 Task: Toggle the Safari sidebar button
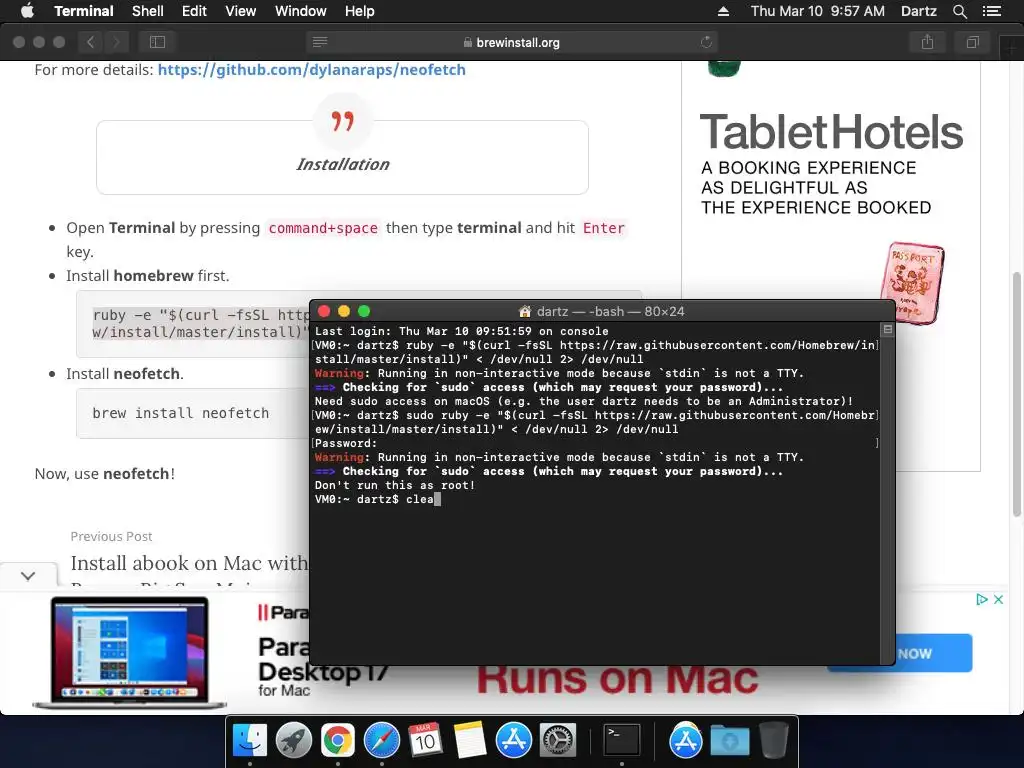(x=157, y=42)
